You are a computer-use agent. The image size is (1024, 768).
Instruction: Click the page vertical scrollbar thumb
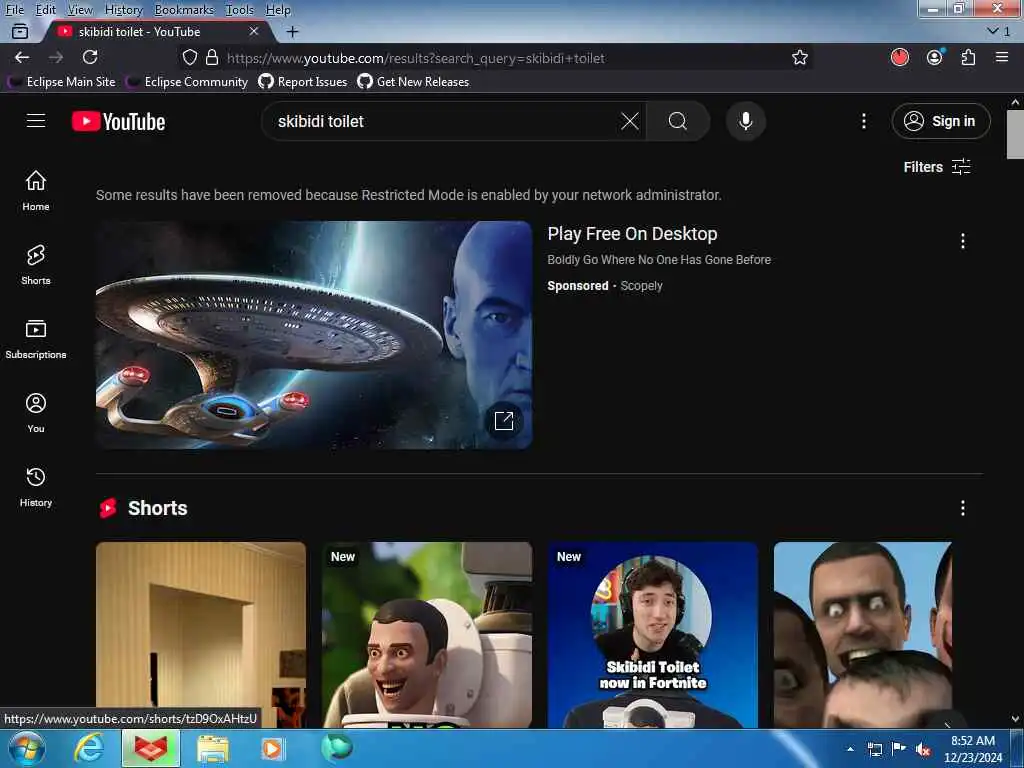(1015, 134)
